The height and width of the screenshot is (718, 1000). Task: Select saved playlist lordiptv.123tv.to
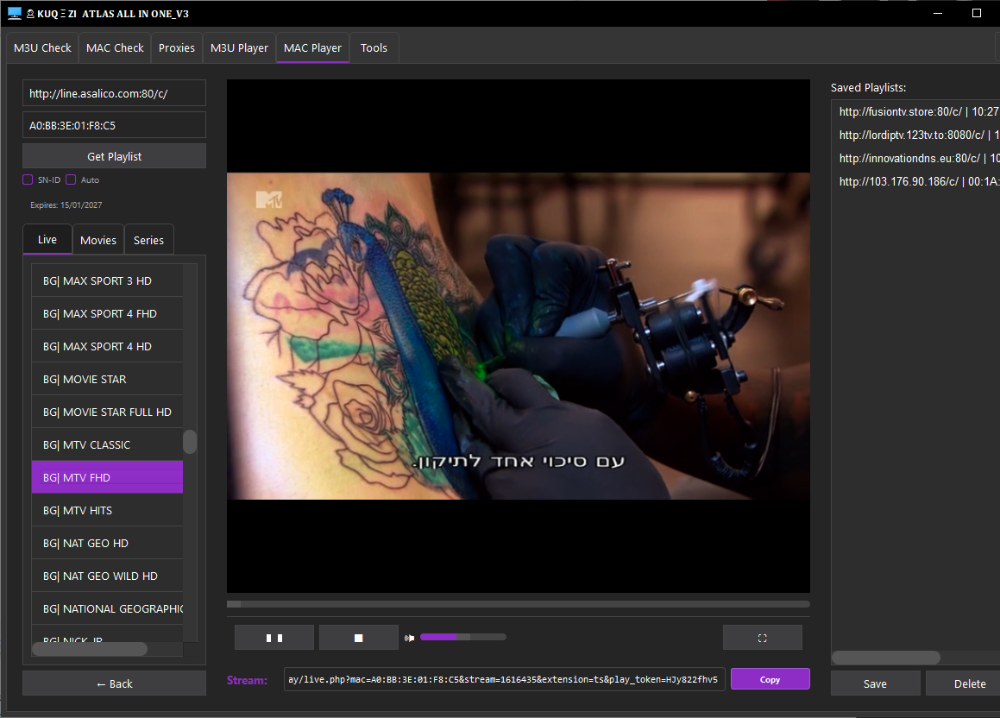(x=918, y=135)
